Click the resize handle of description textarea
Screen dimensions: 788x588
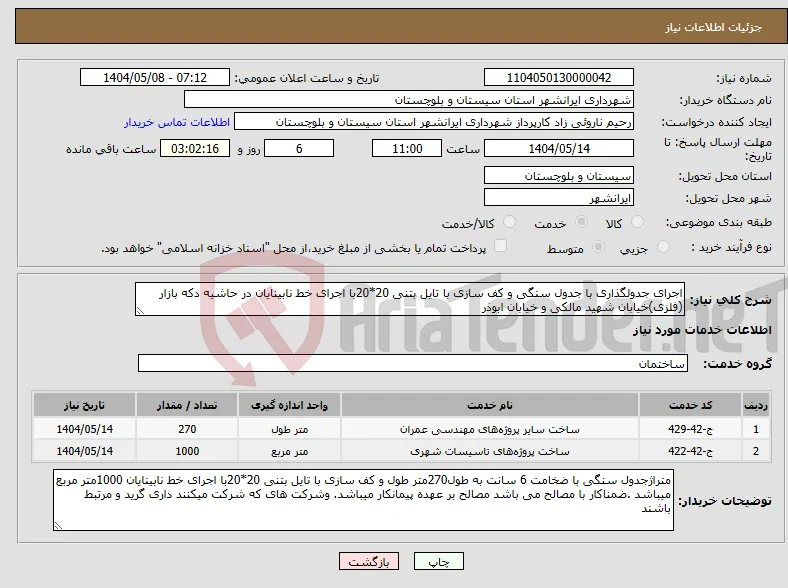click(x=140, y=311)
